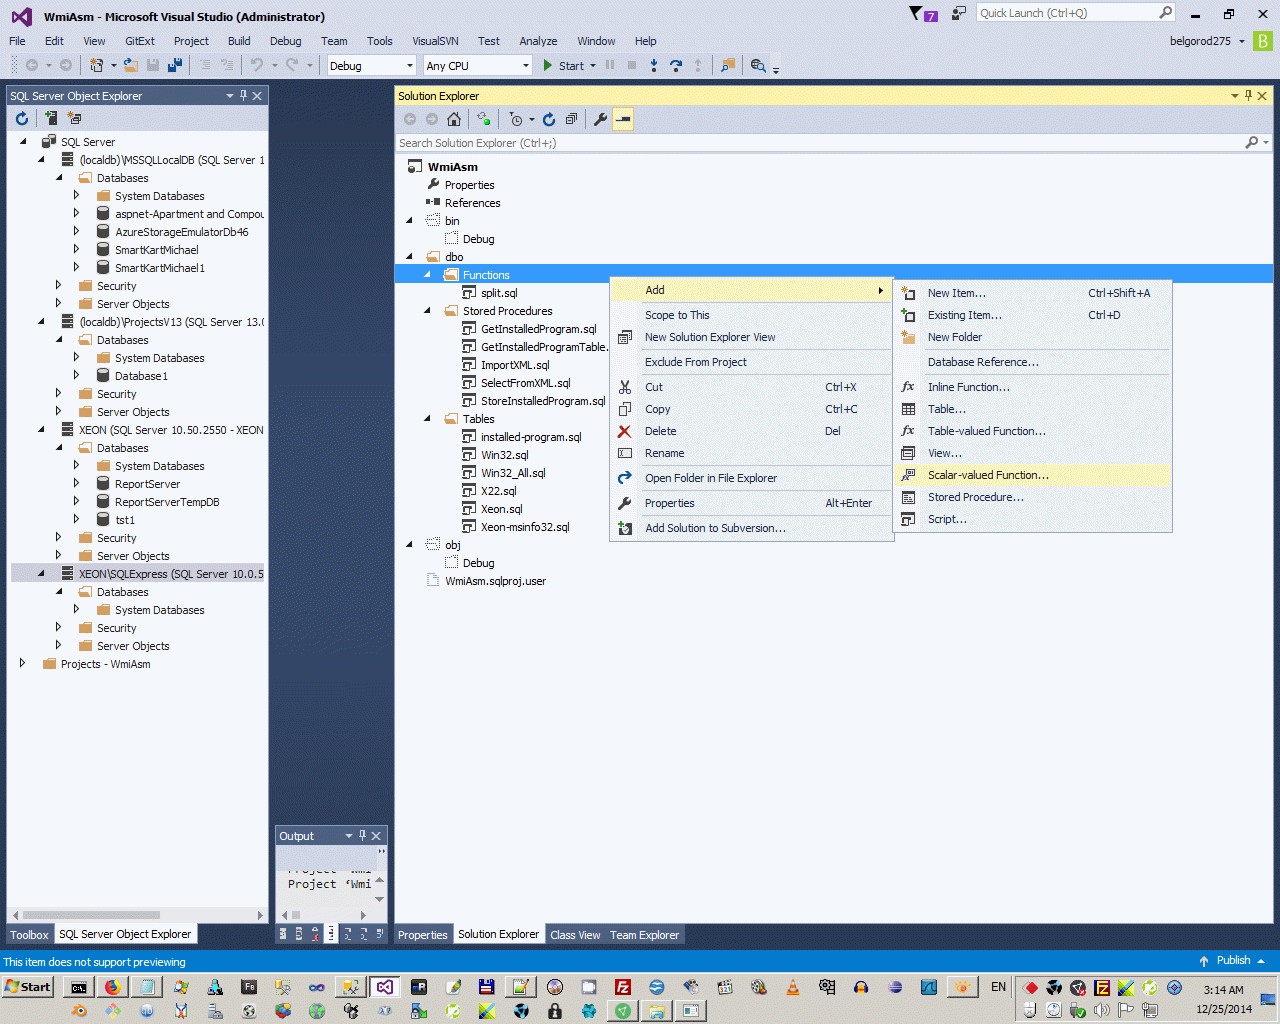1280x1024 pixels.
Task: Select the SmartKartMichael1 database node
Action: (x=159, y=268)
